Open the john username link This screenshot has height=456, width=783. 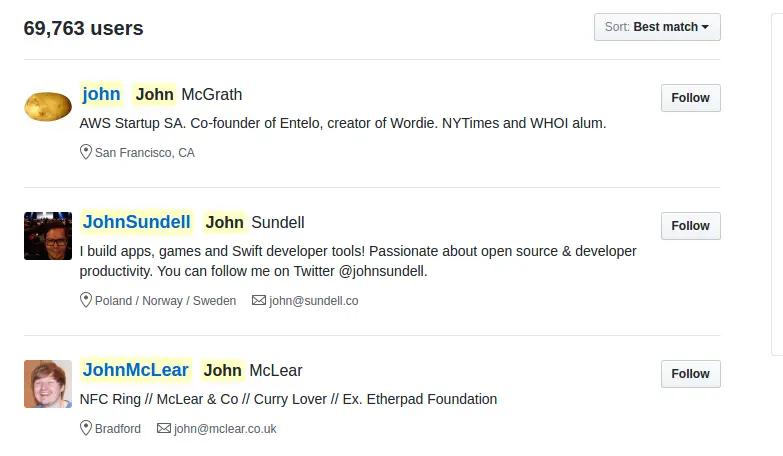101,94
